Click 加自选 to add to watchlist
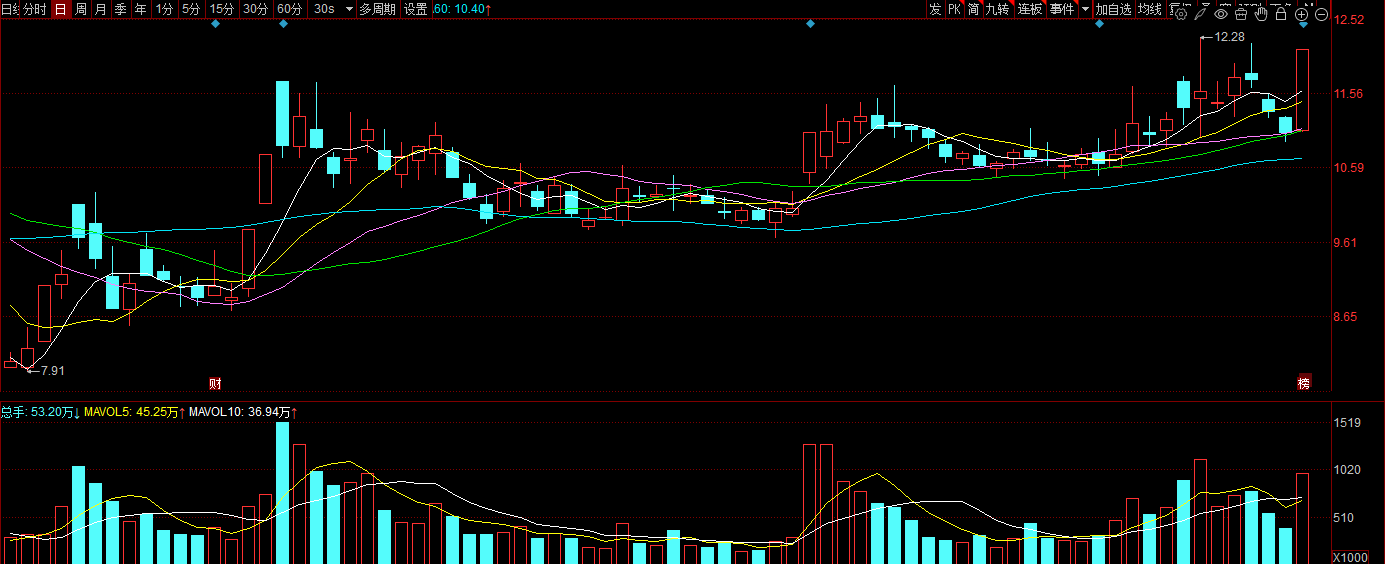The image size is (1385, 564). [x=1114, y=9]
